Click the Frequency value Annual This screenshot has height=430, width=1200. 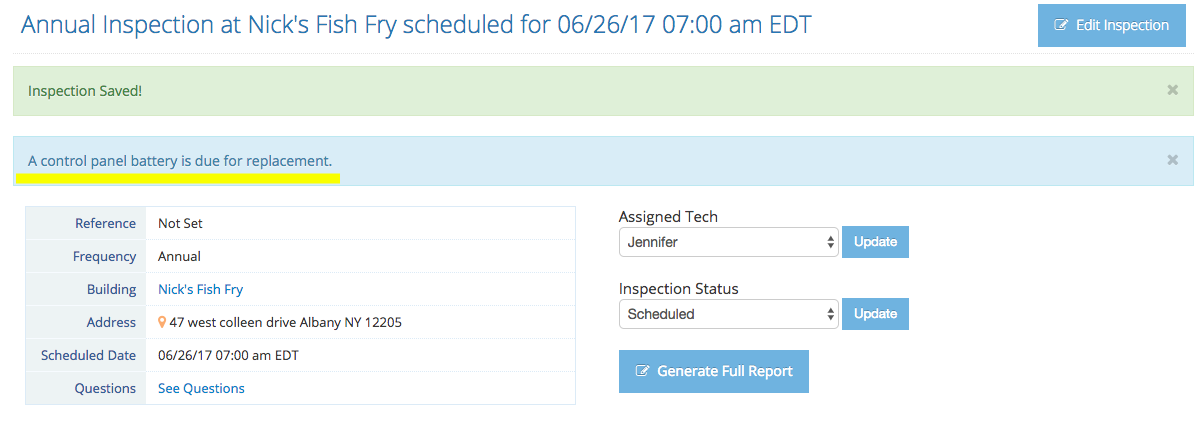pos(179,257)
